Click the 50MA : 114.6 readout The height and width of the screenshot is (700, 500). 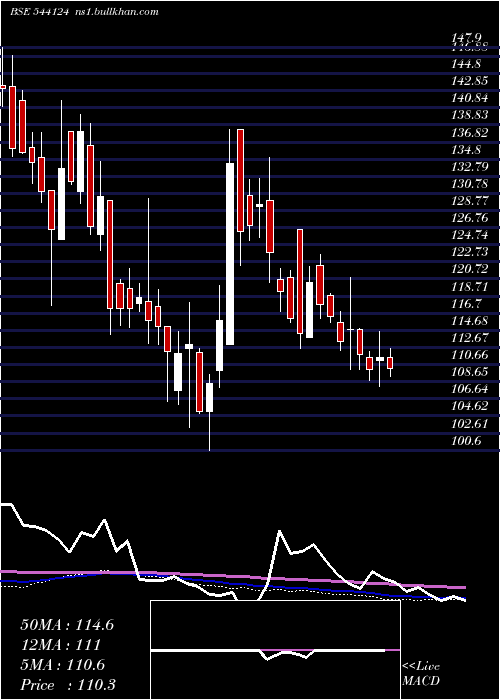click(x=67, y=625)
